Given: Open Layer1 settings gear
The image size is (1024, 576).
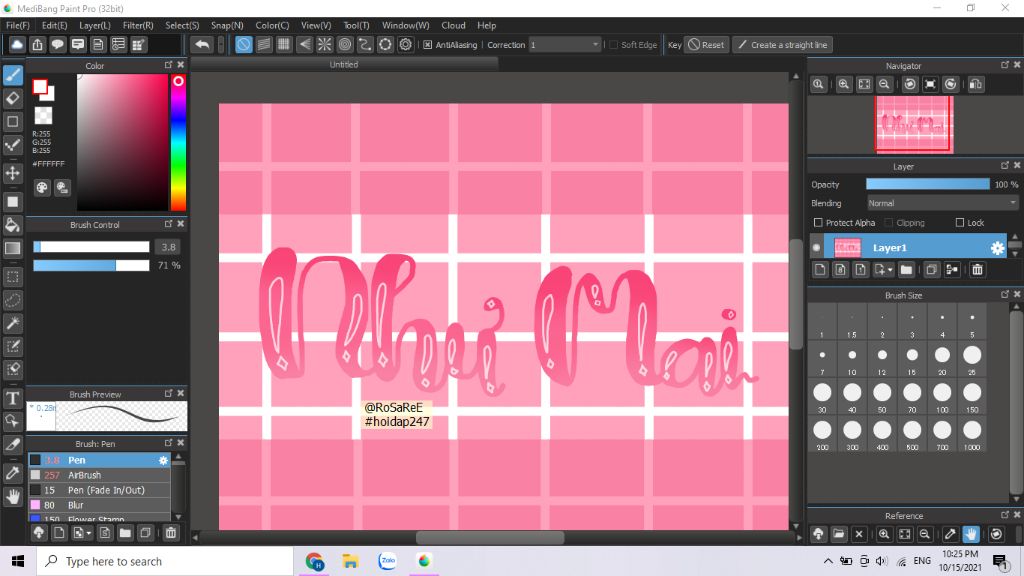Looking at the screenshot, I should [997, 248].
